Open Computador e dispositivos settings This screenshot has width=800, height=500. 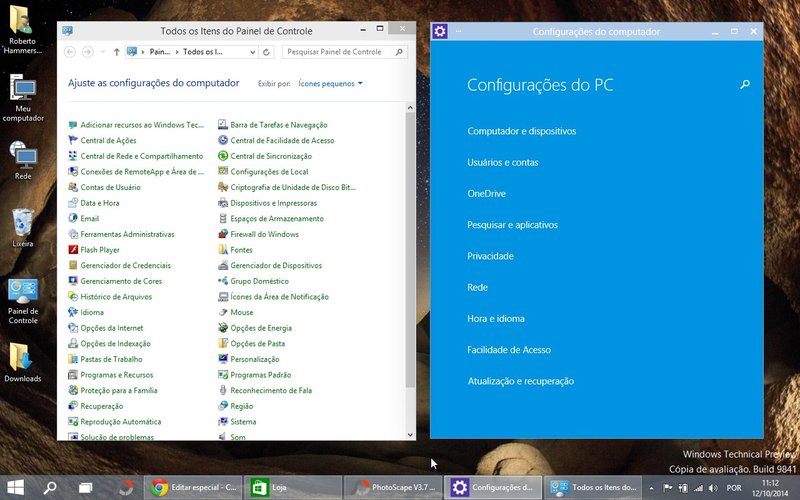tap(521, 131)
